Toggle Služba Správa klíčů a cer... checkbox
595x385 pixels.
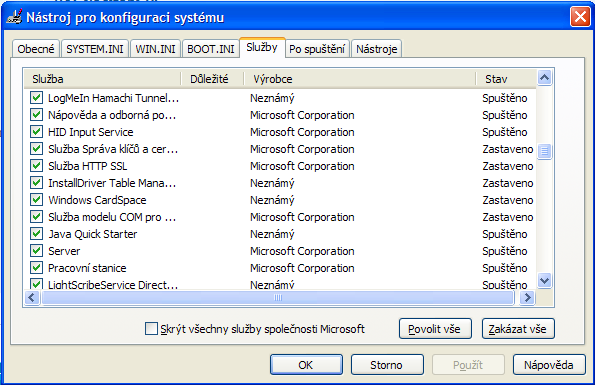[36, 149]
